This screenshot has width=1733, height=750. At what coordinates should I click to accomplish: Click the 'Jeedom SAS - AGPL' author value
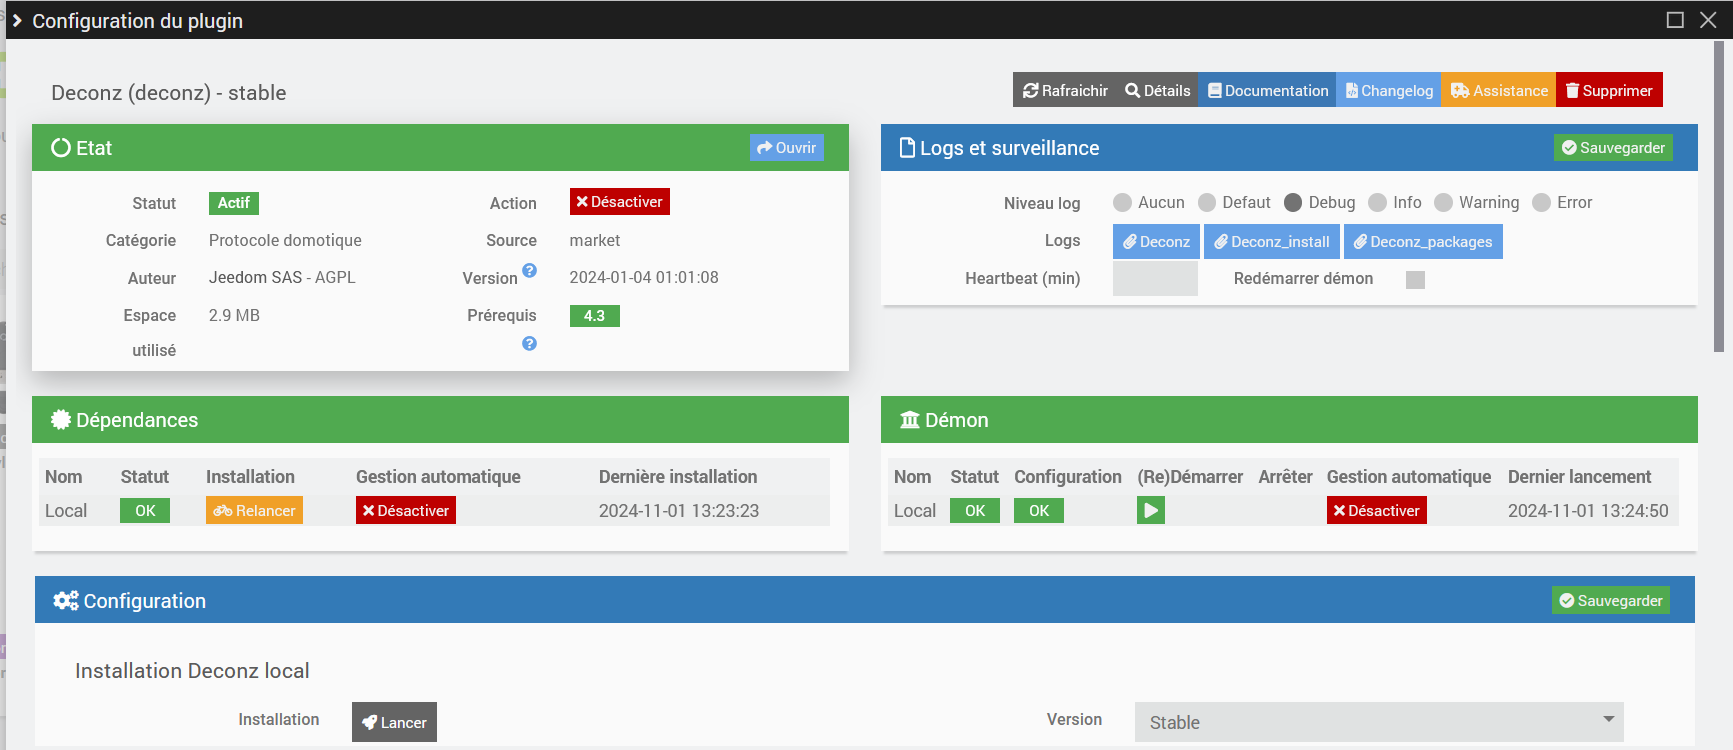(282, 278)
